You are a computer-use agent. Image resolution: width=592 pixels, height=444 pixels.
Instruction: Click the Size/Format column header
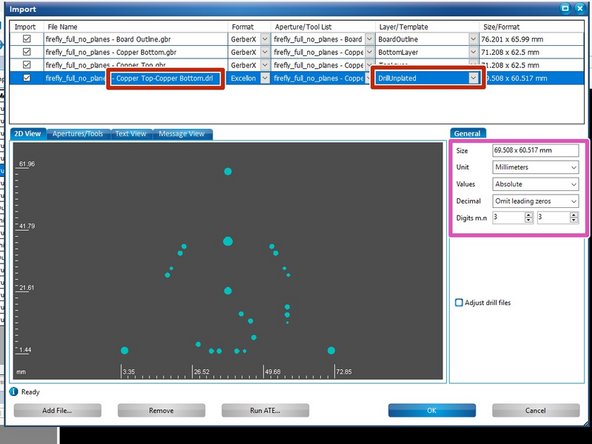tap(501, 27)
